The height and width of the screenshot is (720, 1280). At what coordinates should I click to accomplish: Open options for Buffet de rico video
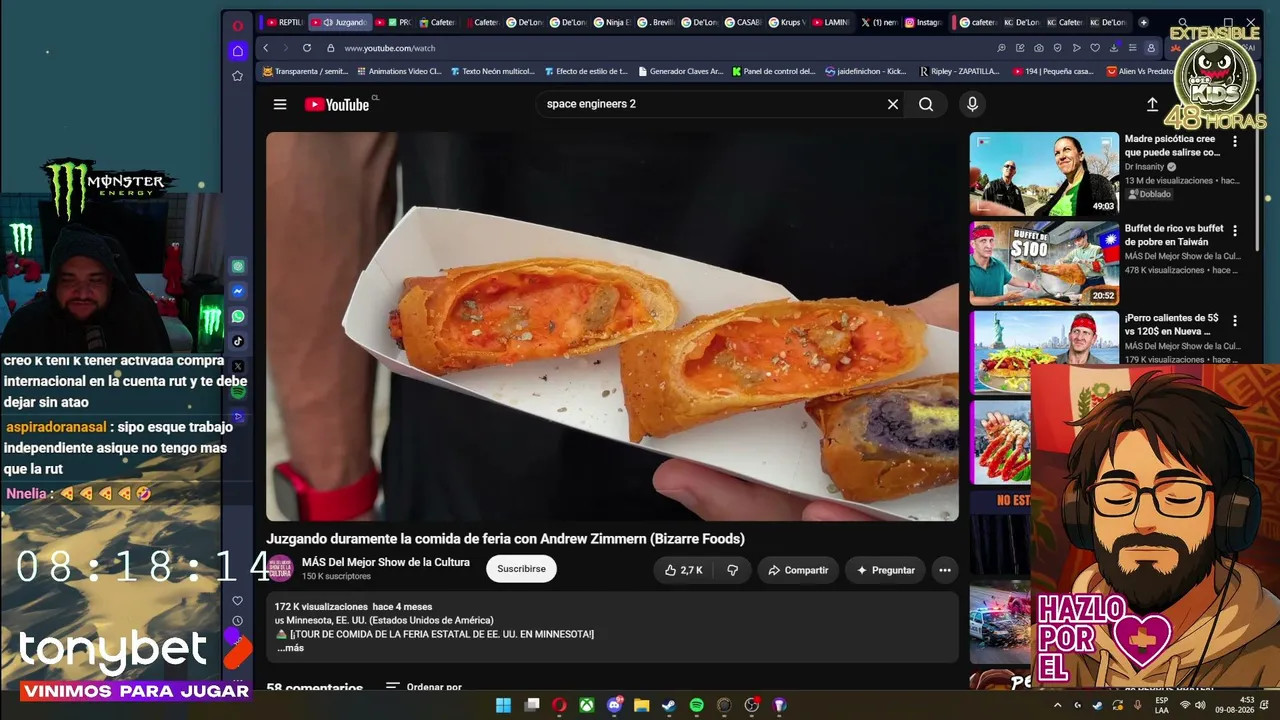click(x=1235, y=231)
